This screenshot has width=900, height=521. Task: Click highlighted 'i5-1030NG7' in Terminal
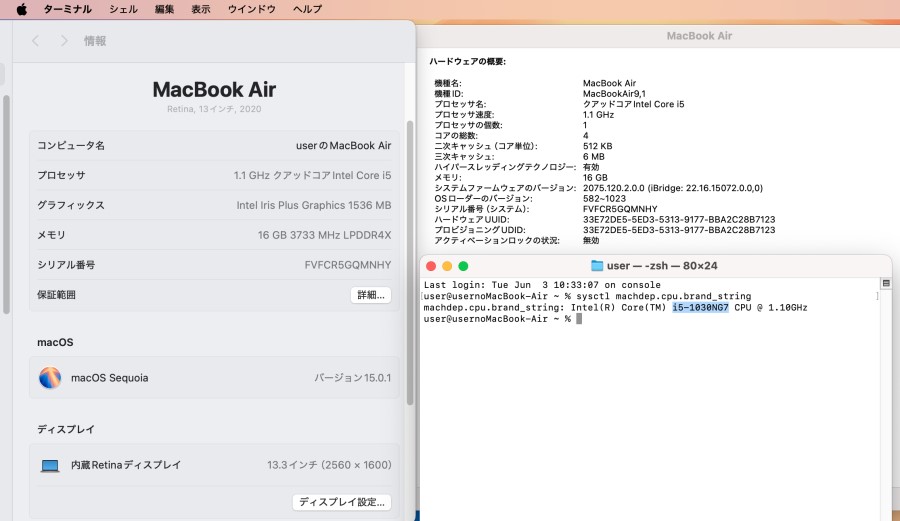click(x=700, y=308)
